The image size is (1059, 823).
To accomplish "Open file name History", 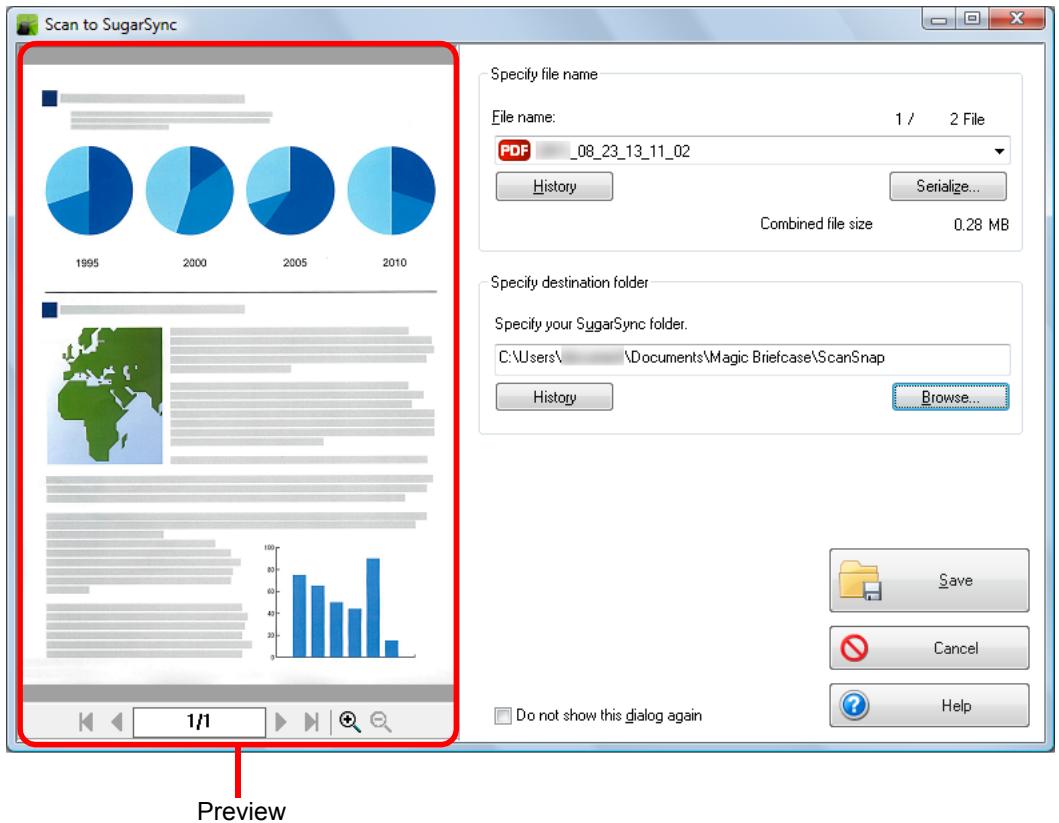I will point(554,186).
